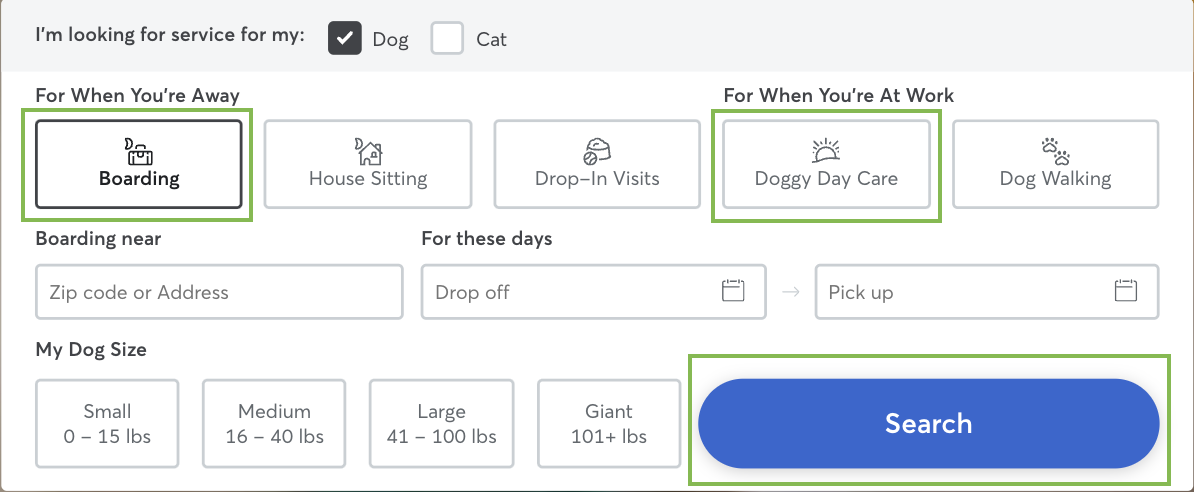Viewport: 1194px width, 492px height.
Task: Click the Drop-In Visits food bowl icon
Action: (x=597, y=152)
